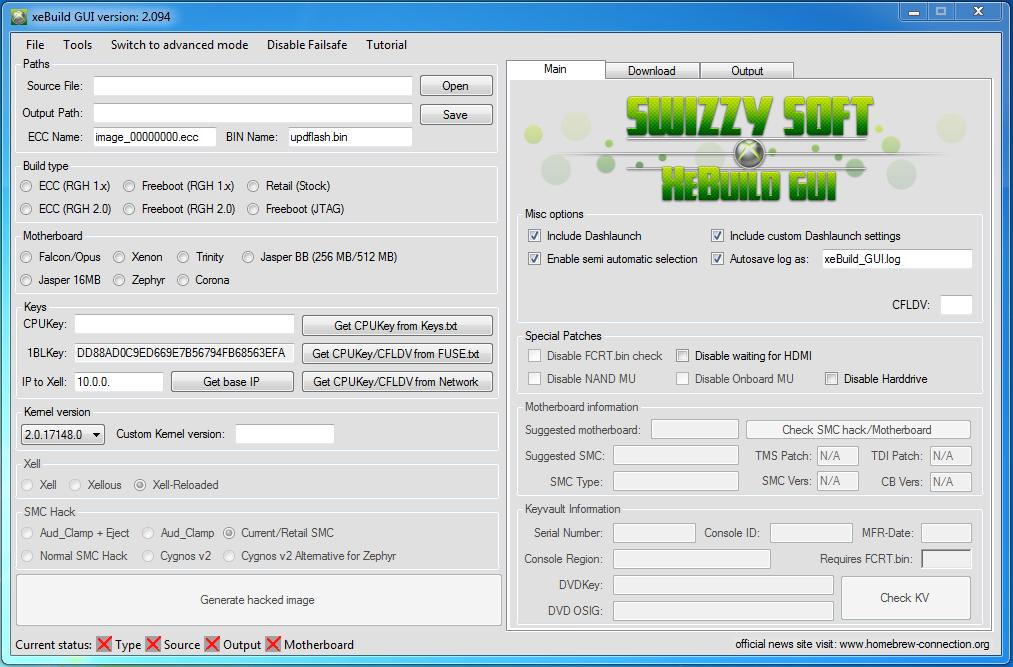
Task: Click inside the CPUKey input field
Action: (x=184, y=325)
